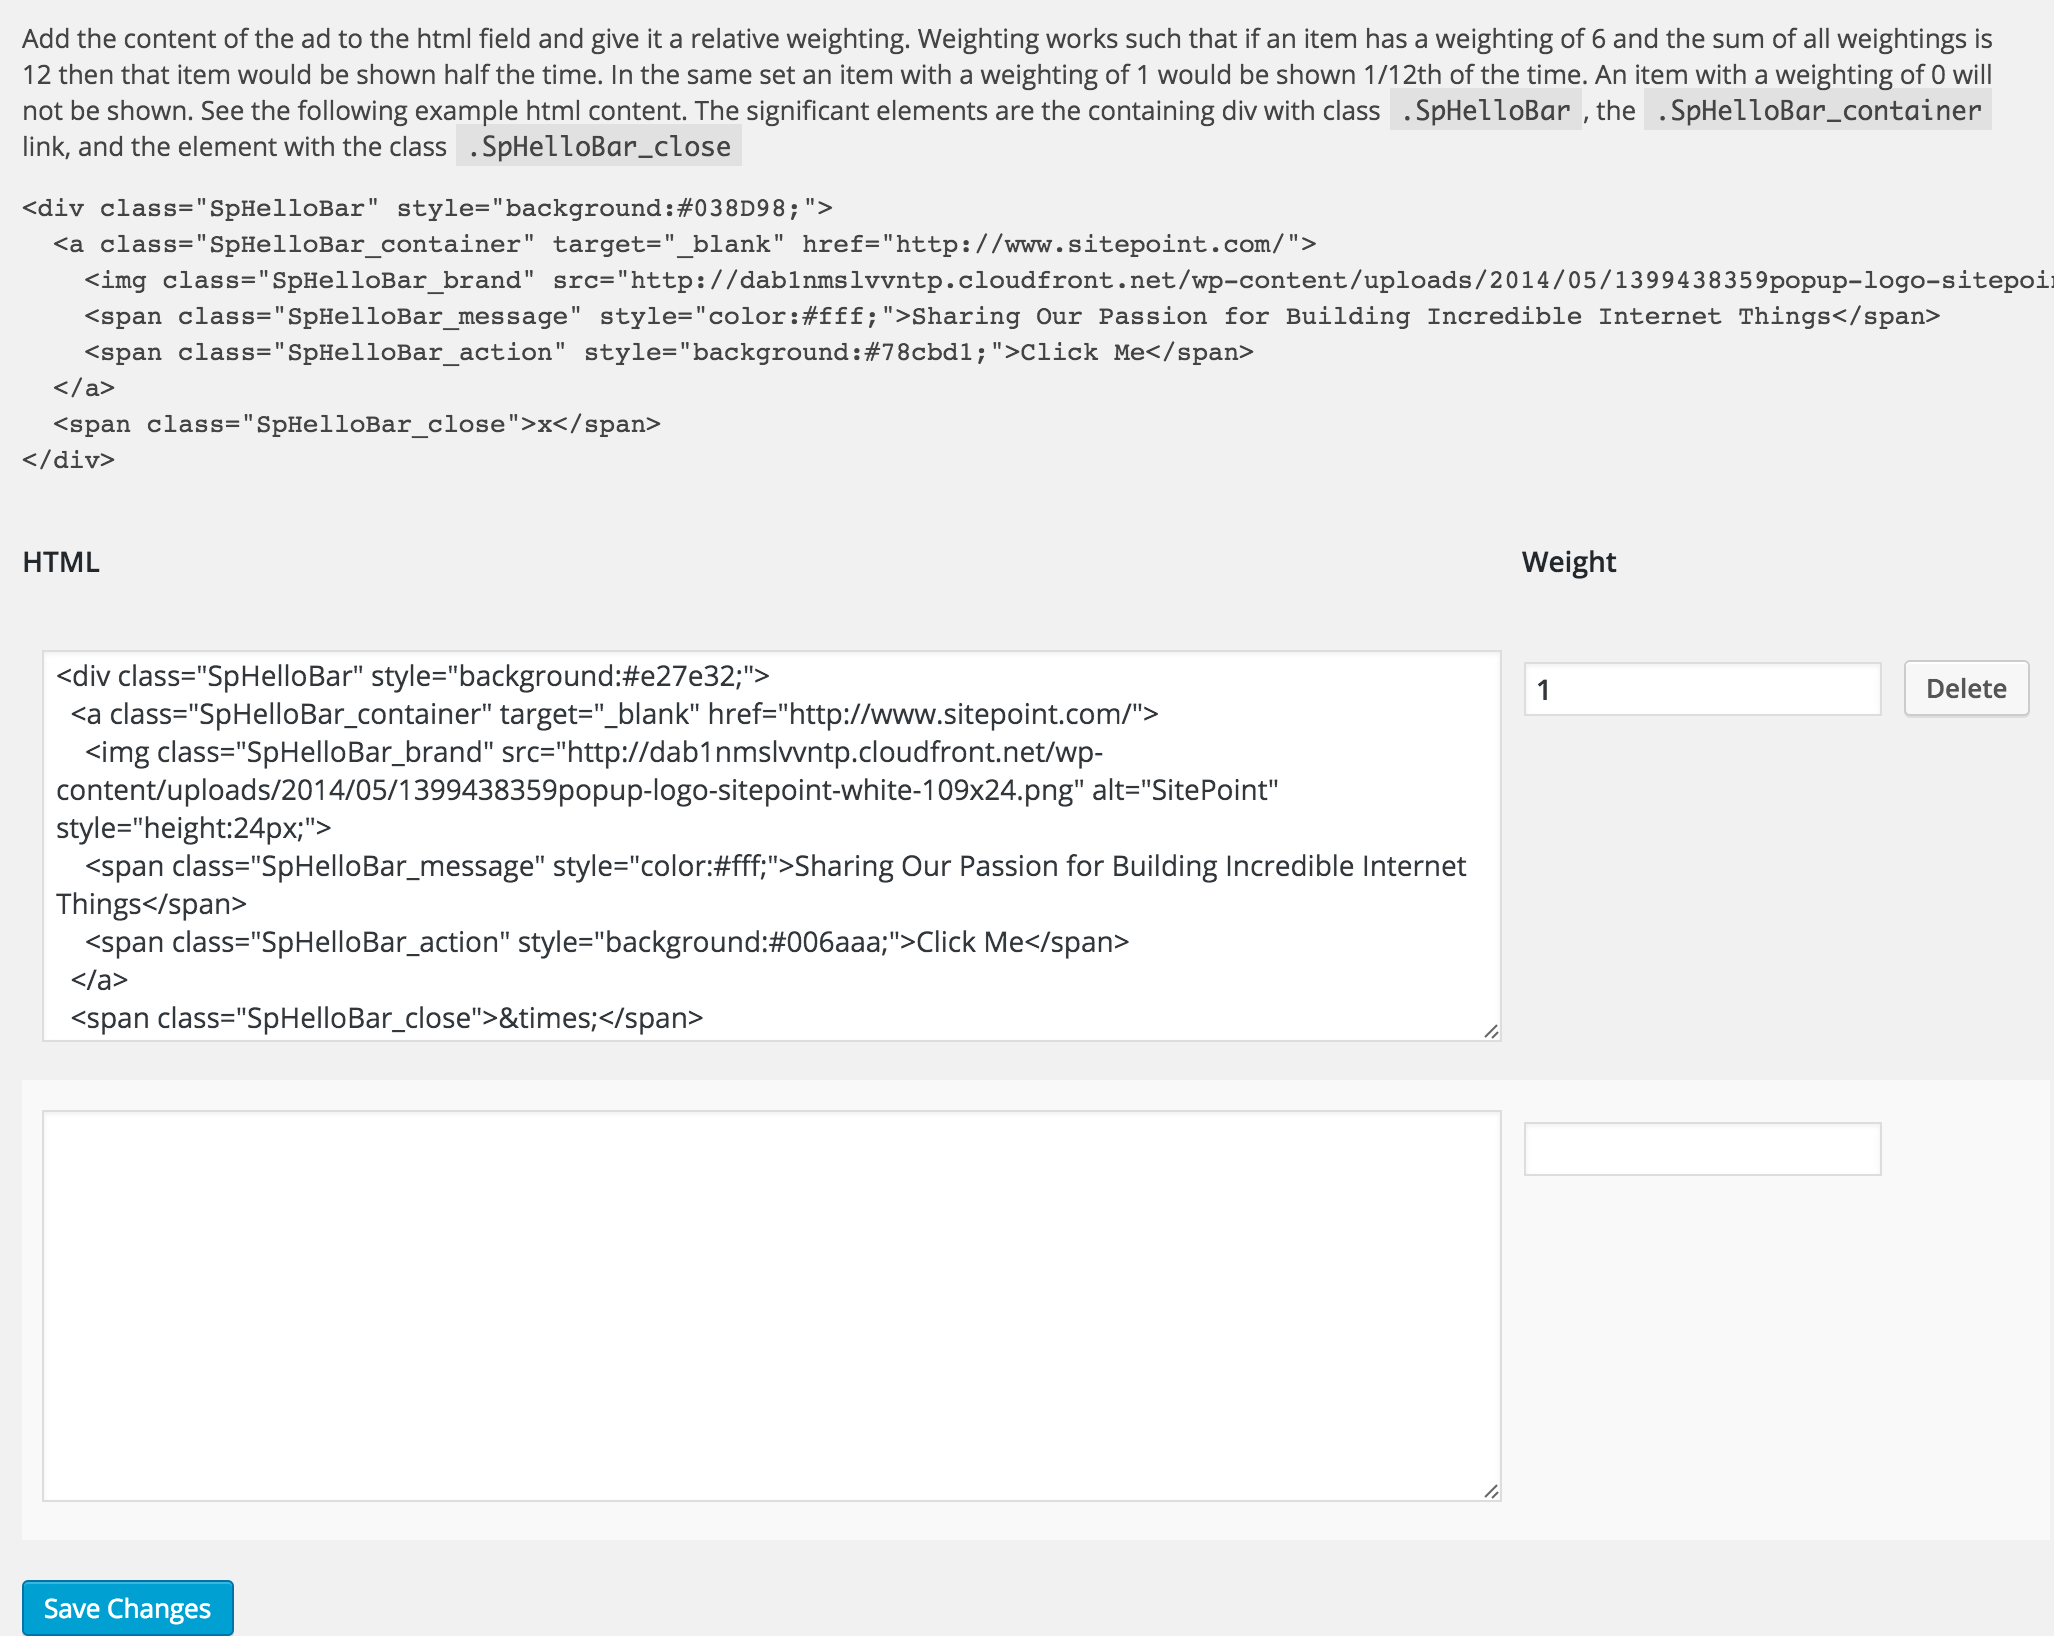Click the example SpHelloBar_action span line
Viewport: 2054px width, 1636px height.
tap(669, 353)
